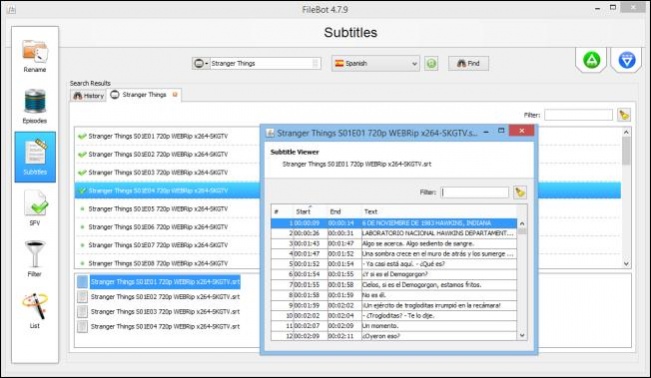Select downloaded S01E03 .srt file
This screenshot has width=651, height=378.
point(165,312)
